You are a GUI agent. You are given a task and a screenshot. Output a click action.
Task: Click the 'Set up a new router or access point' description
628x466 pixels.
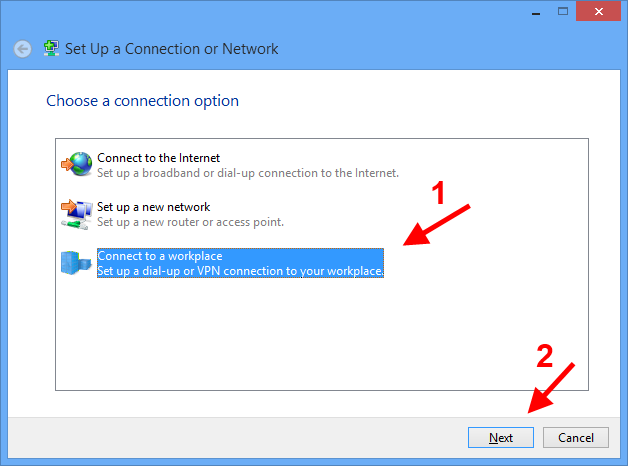(x=190, y=222)
